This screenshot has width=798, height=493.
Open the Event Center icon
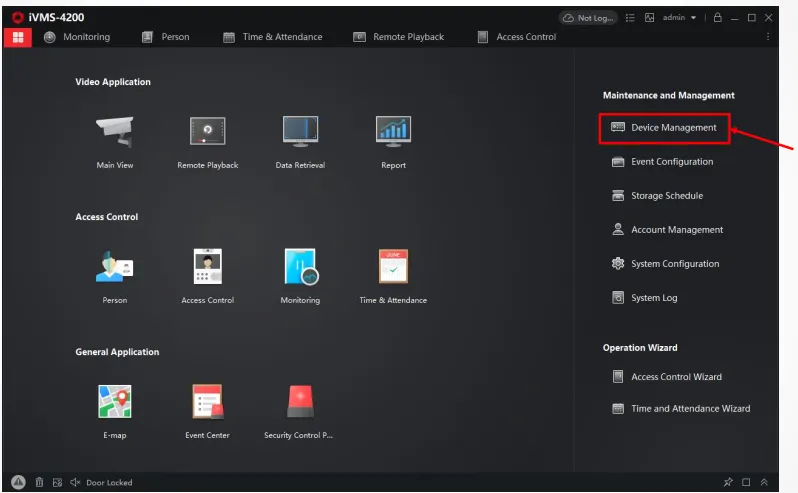point(207,402)
